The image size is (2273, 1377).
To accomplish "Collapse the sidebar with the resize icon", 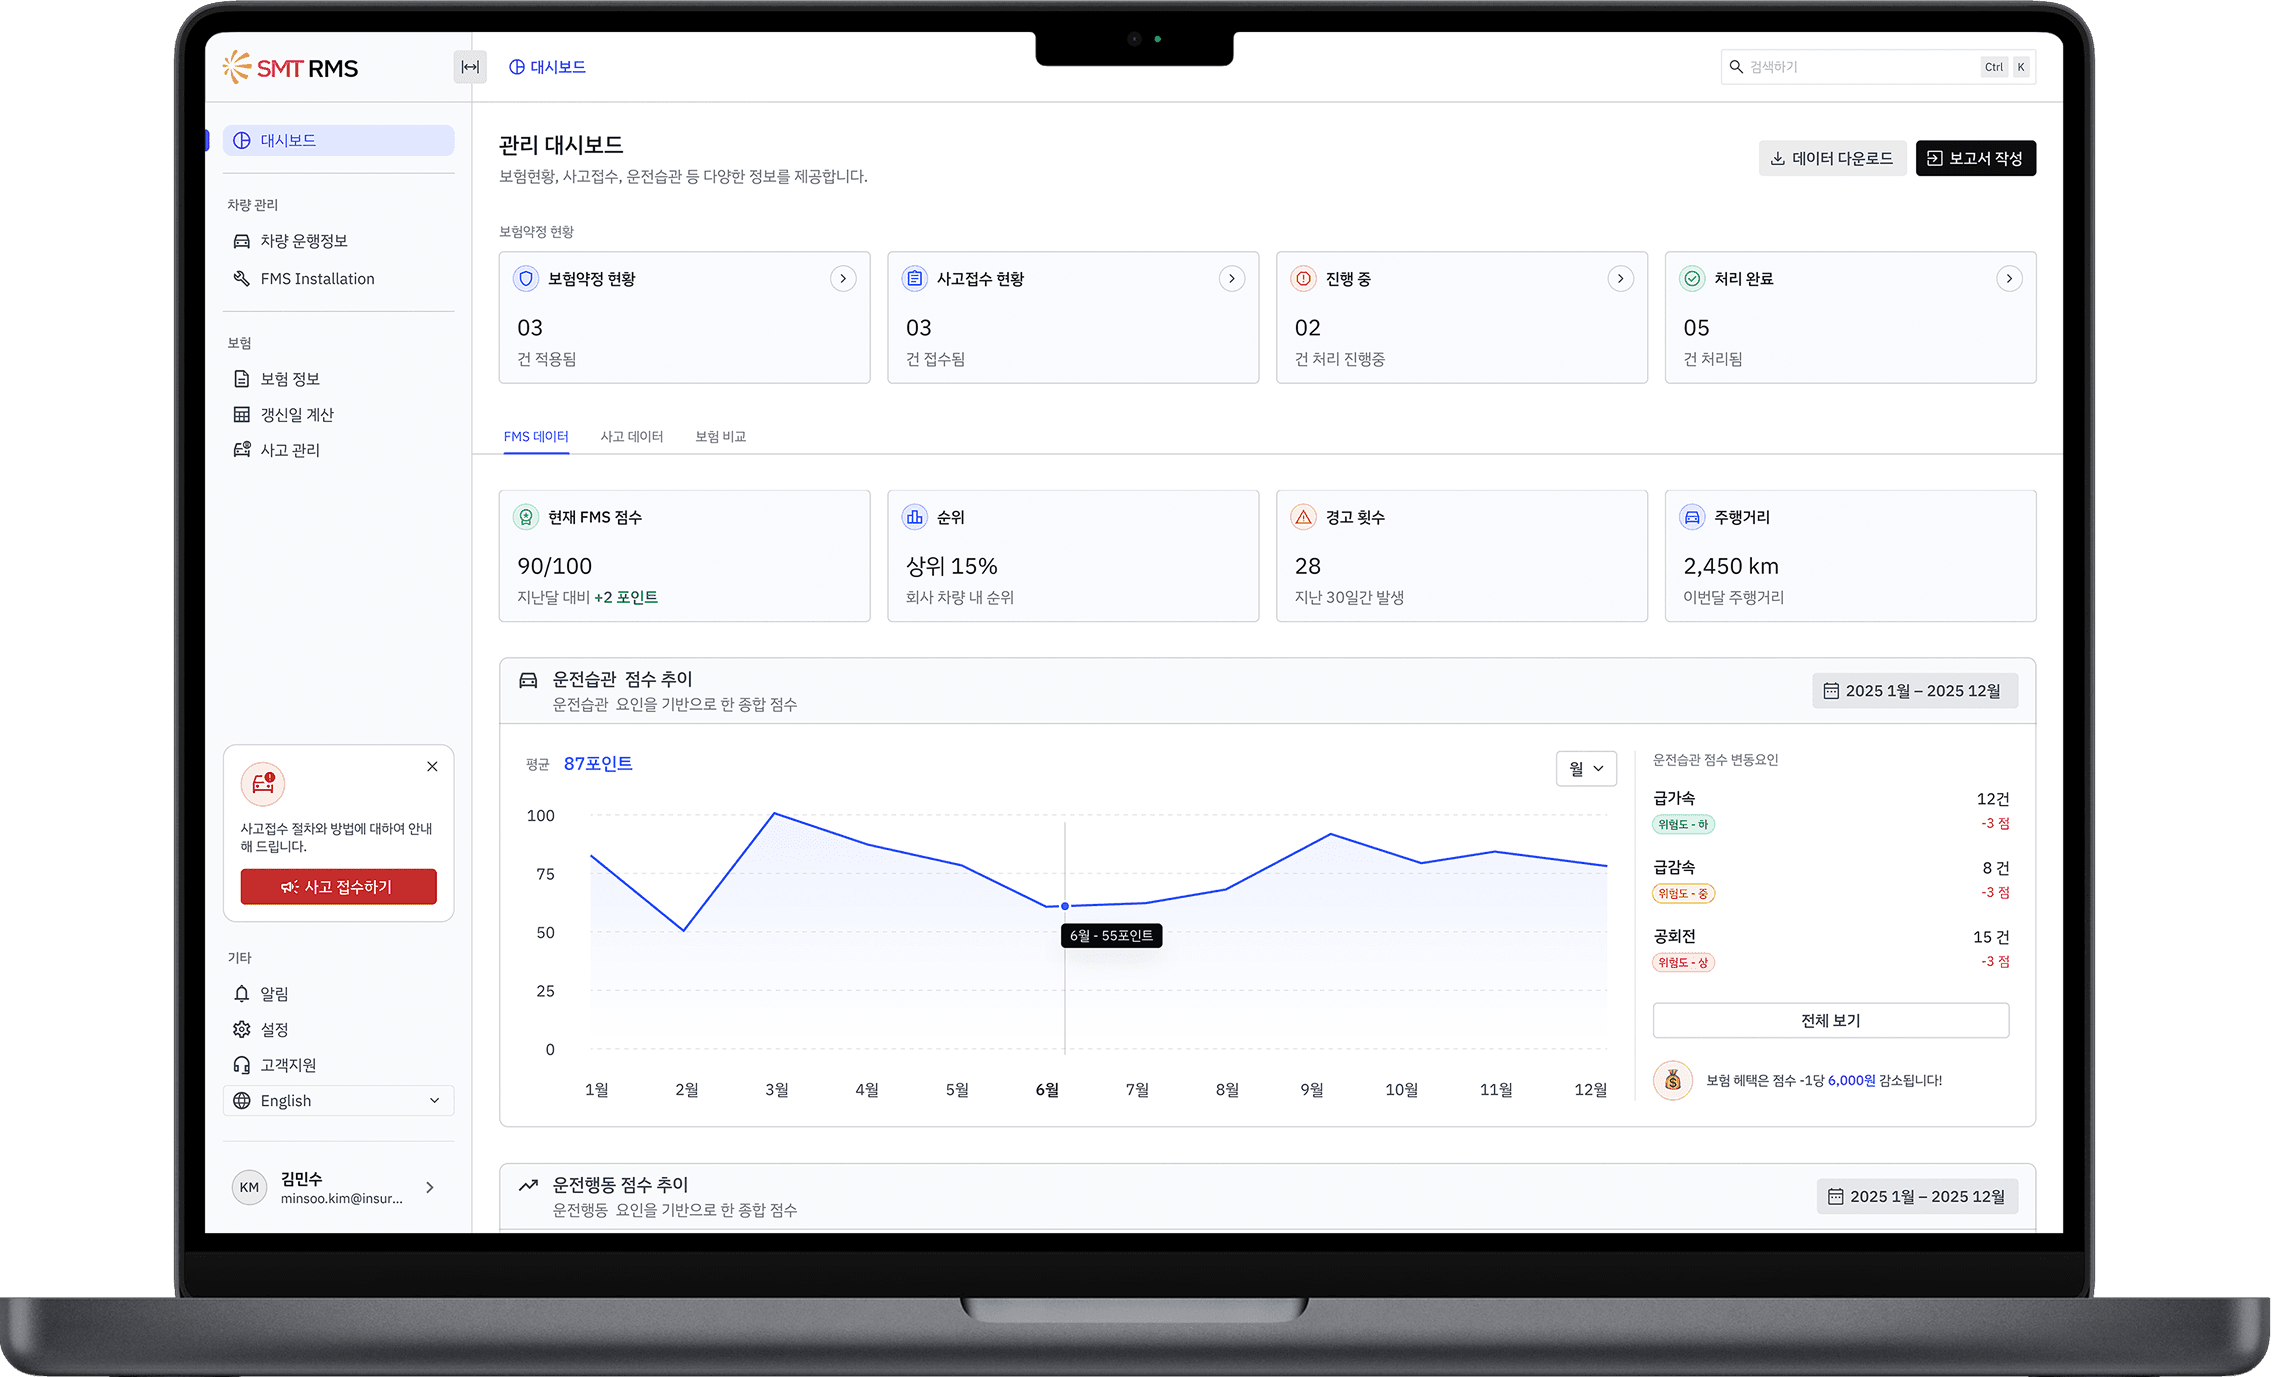I will pos(469,67).
